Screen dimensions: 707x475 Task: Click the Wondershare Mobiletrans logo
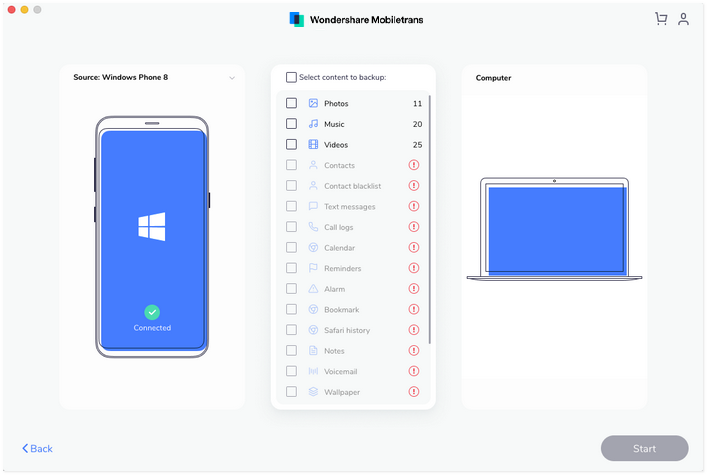point(297,19)
